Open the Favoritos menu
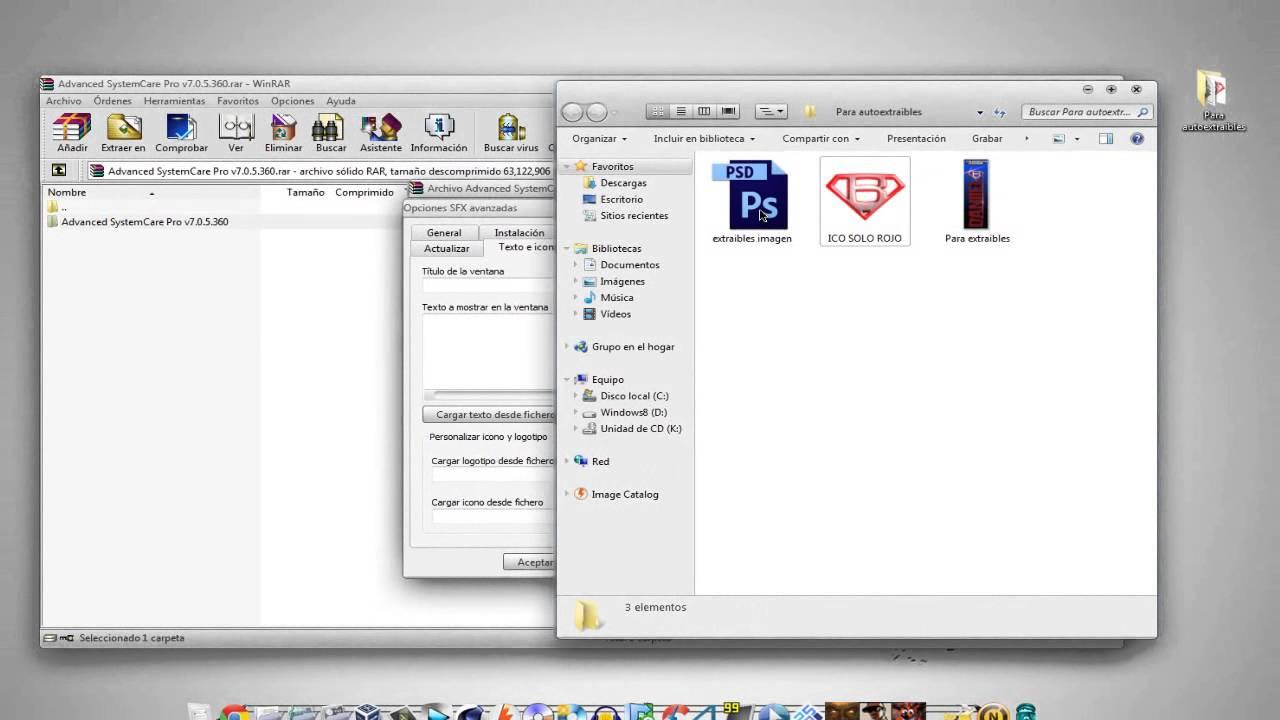 [238, 101]
